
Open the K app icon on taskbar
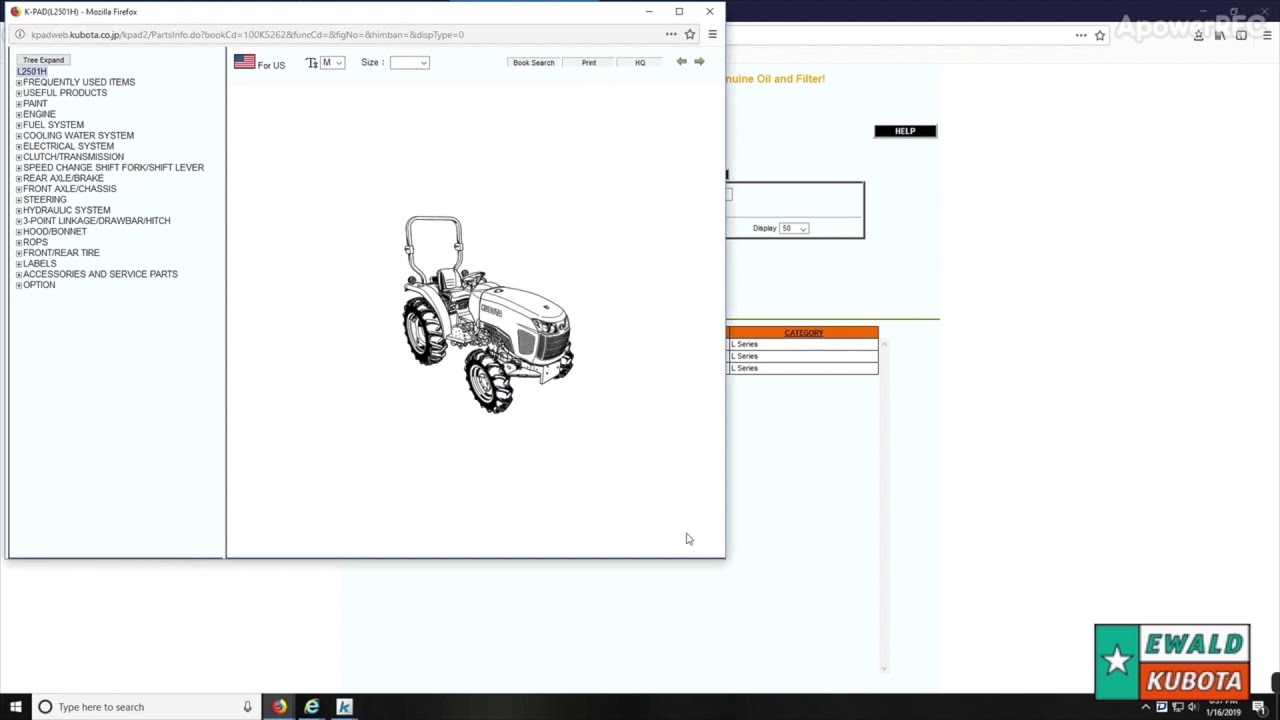[345, 707]
